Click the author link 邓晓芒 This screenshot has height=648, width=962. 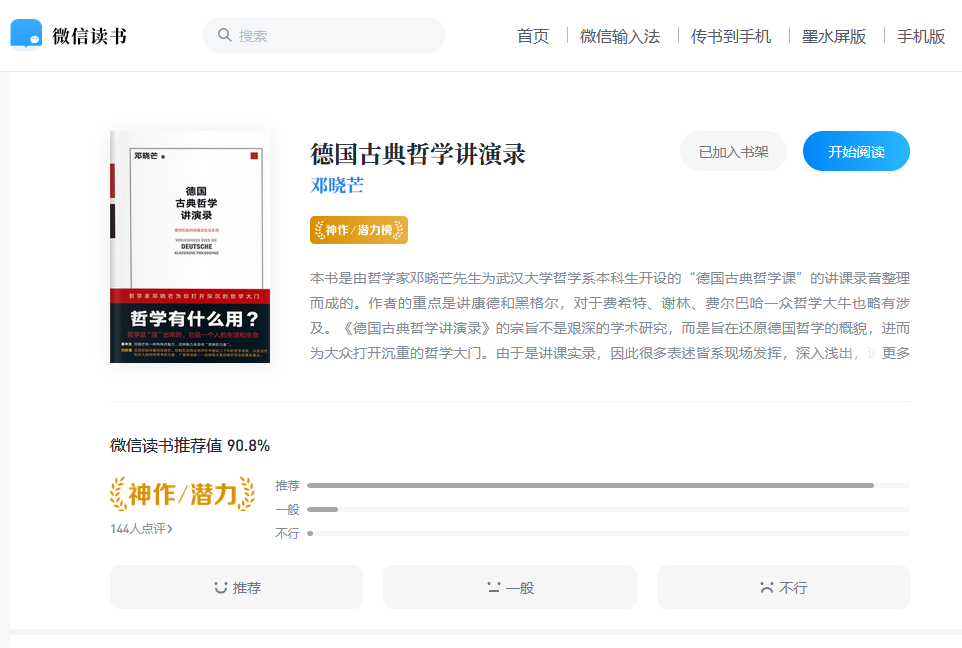(x=337, y=185)
